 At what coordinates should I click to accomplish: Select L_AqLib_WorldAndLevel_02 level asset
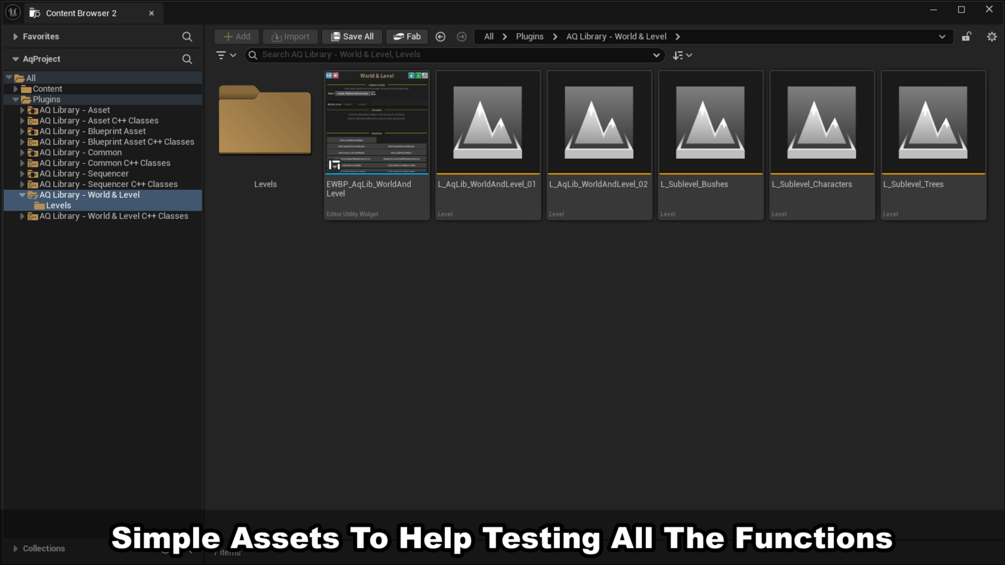click(x=599, y=145)
